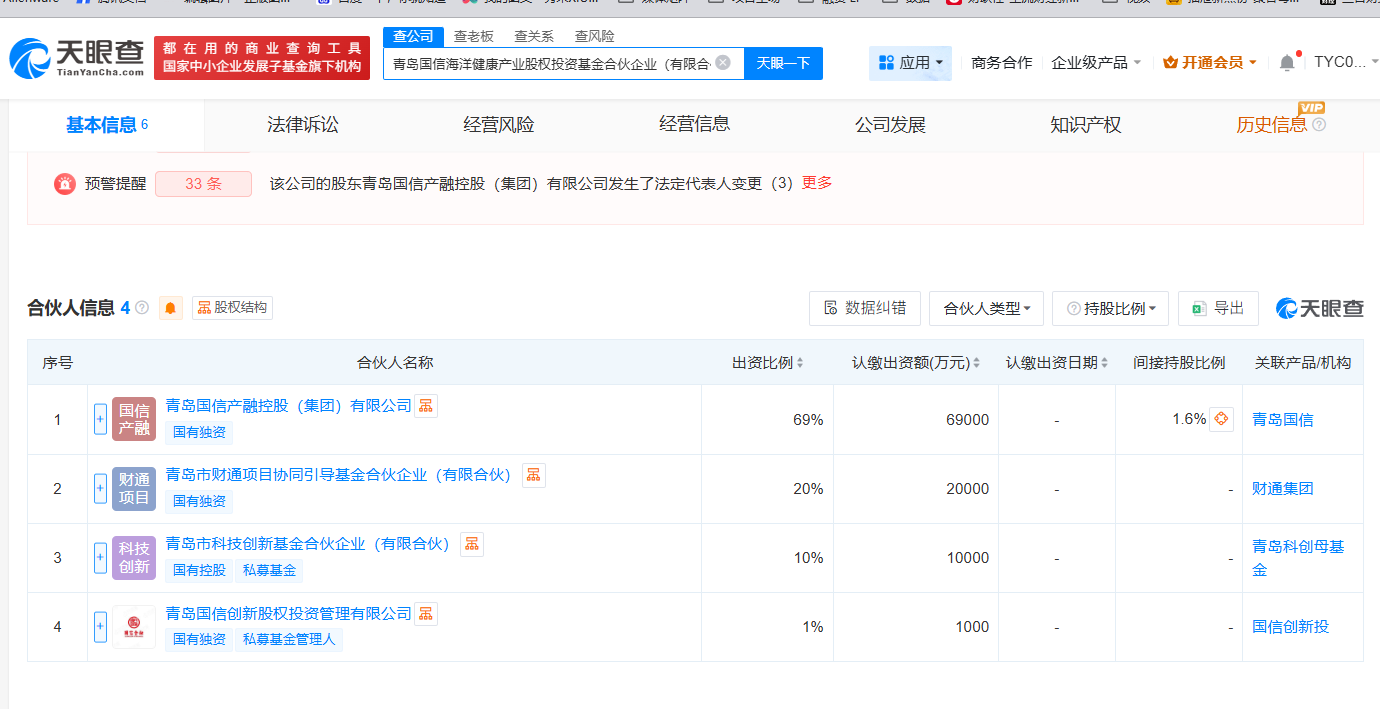Screen dimensions: 1380x709
Task: Open the 应用 dropdown menu
Action: click(x=910, y=63)
